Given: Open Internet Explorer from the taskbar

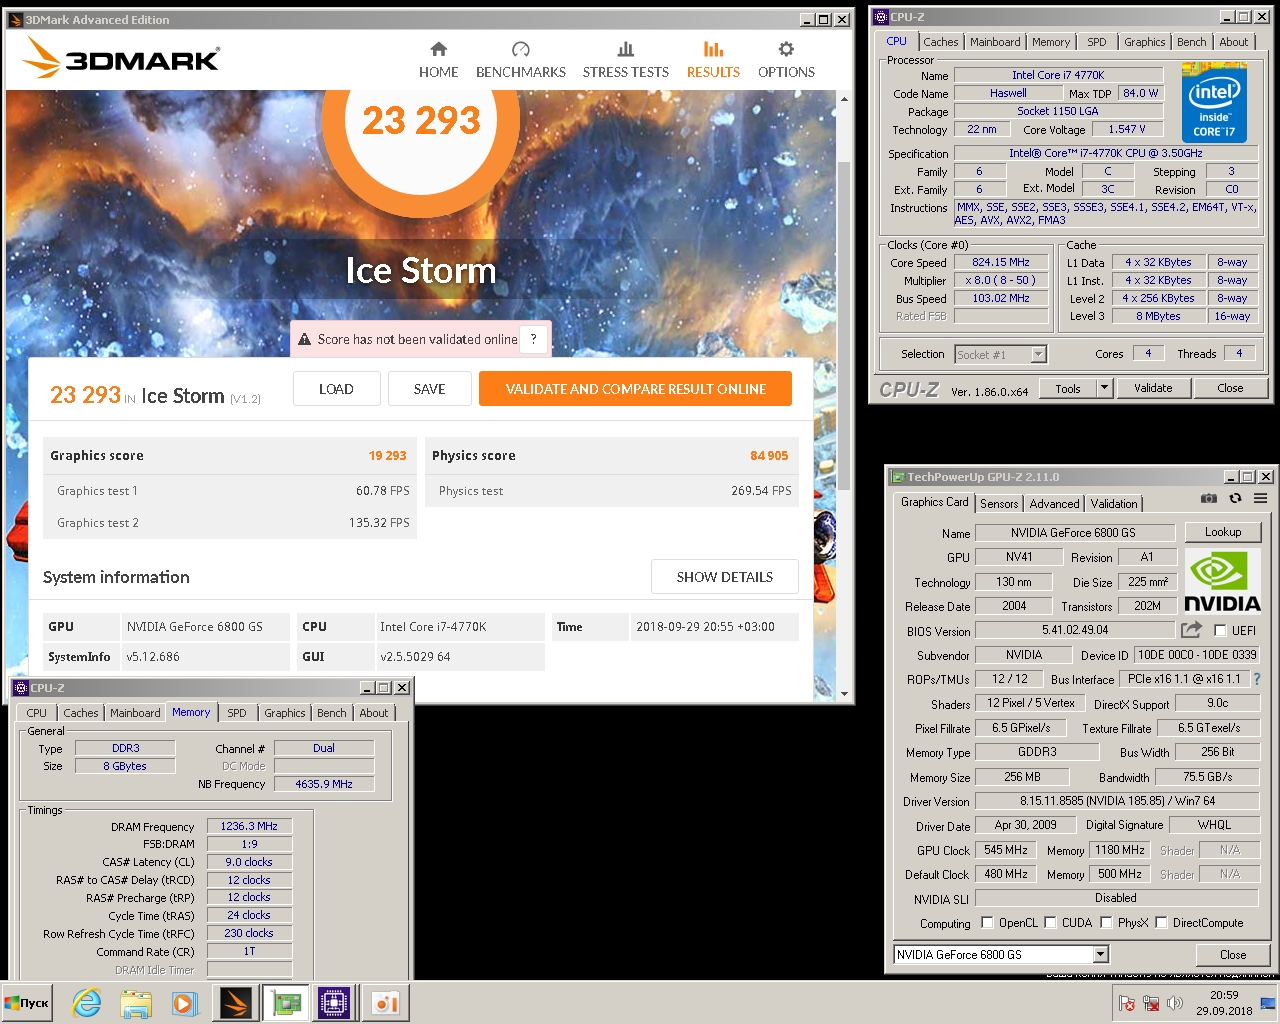Looking at the screenshot, I should [x=87, y=1003].
